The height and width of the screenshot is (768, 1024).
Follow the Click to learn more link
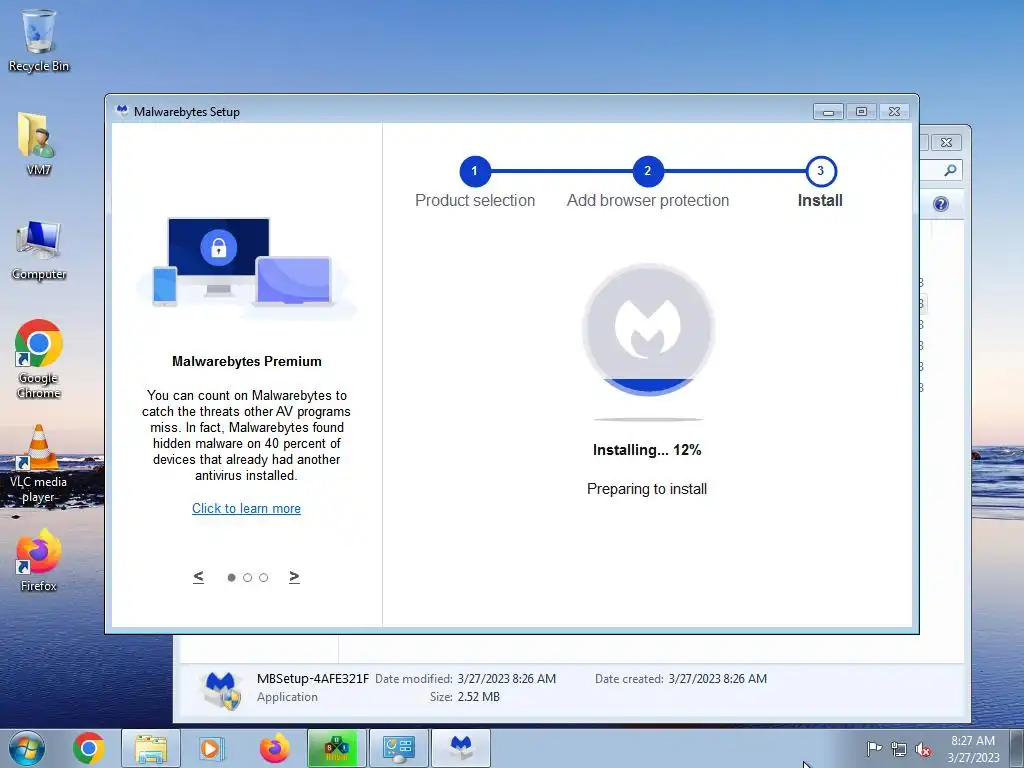click(x=246, y=508)
